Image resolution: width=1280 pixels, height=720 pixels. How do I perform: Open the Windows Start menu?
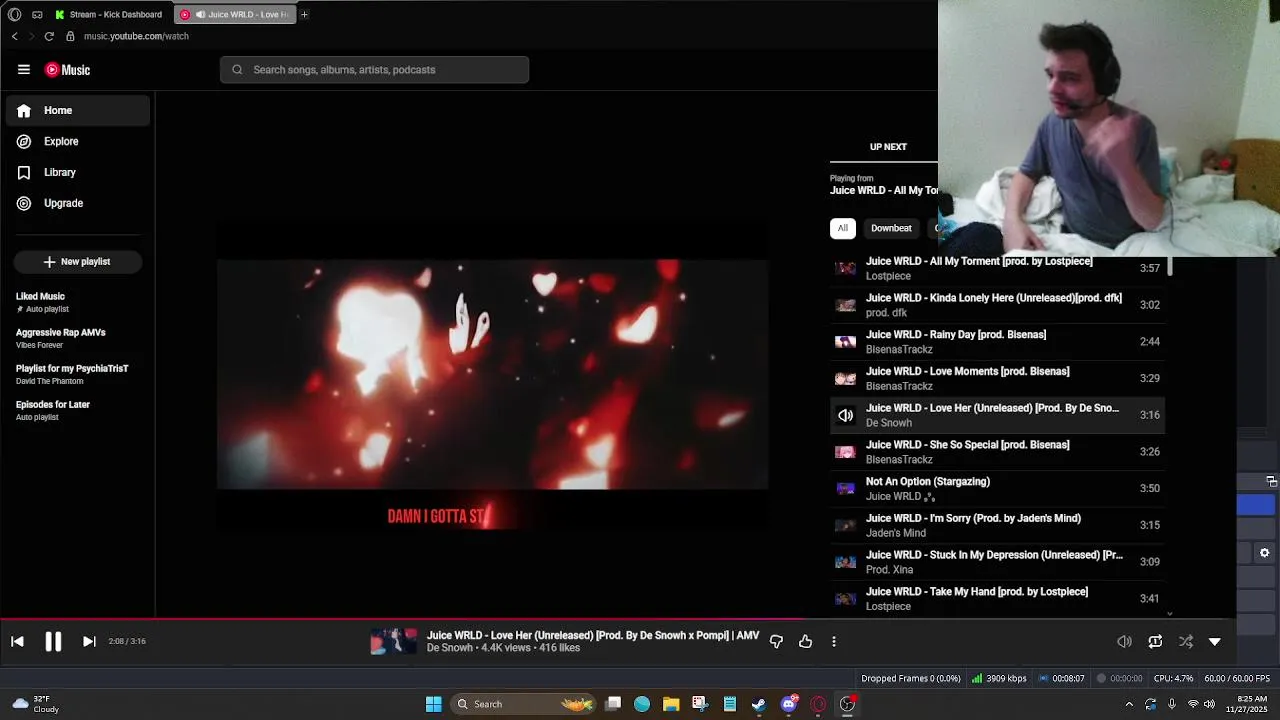click(433, 704)
